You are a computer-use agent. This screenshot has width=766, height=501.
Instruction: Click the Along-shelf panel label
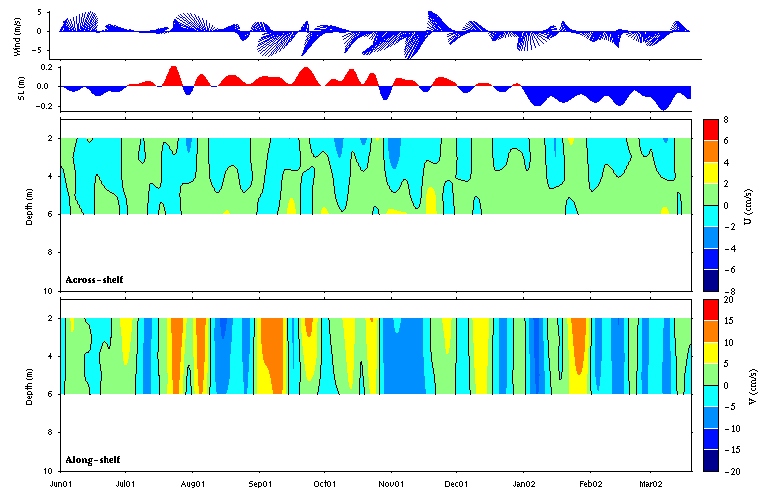click(x=93, y=460)
